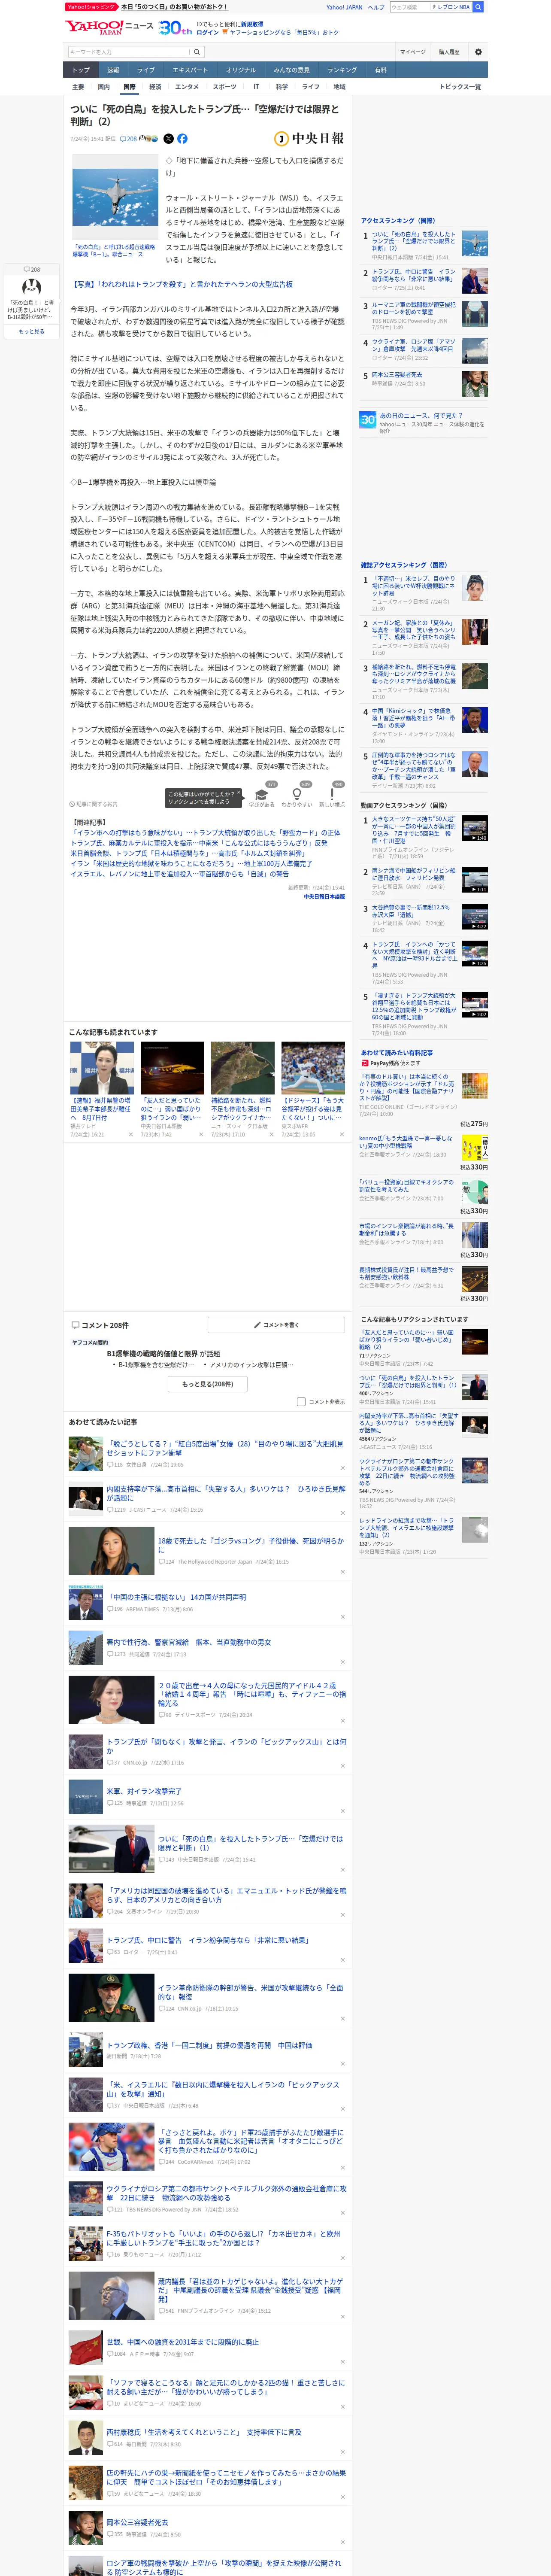551x2576 pixels.
Task: Open related link about 麻薬カルテル troop deployment
Action: pyautogui.click(x=199, y=843)
